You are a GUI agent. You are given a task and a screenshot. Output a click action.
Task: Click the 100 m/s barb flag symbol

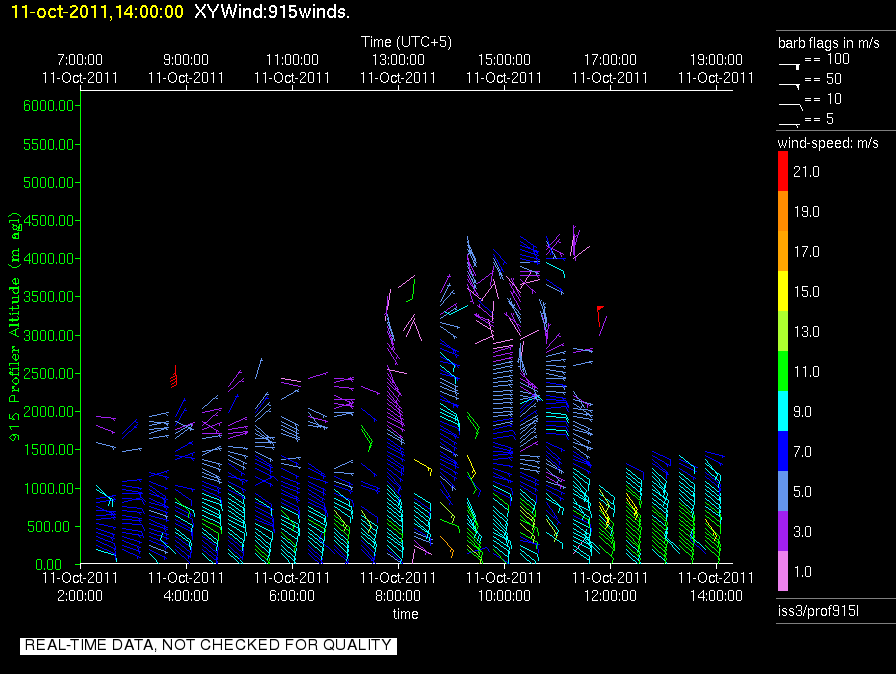[790, 63]
